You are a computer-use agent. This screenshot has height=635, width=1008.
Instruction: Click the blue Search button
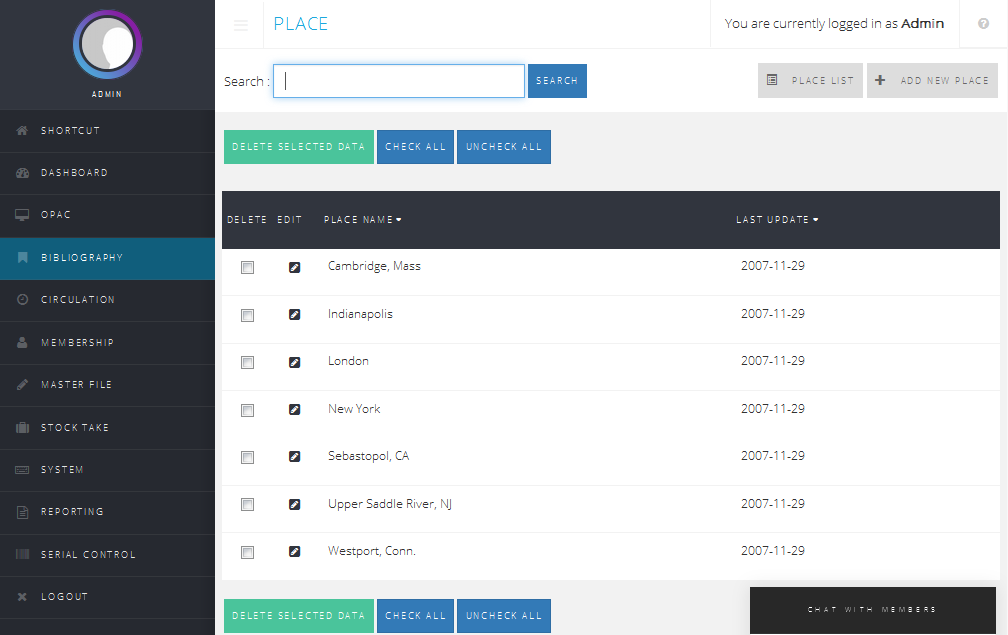[557, 81]
